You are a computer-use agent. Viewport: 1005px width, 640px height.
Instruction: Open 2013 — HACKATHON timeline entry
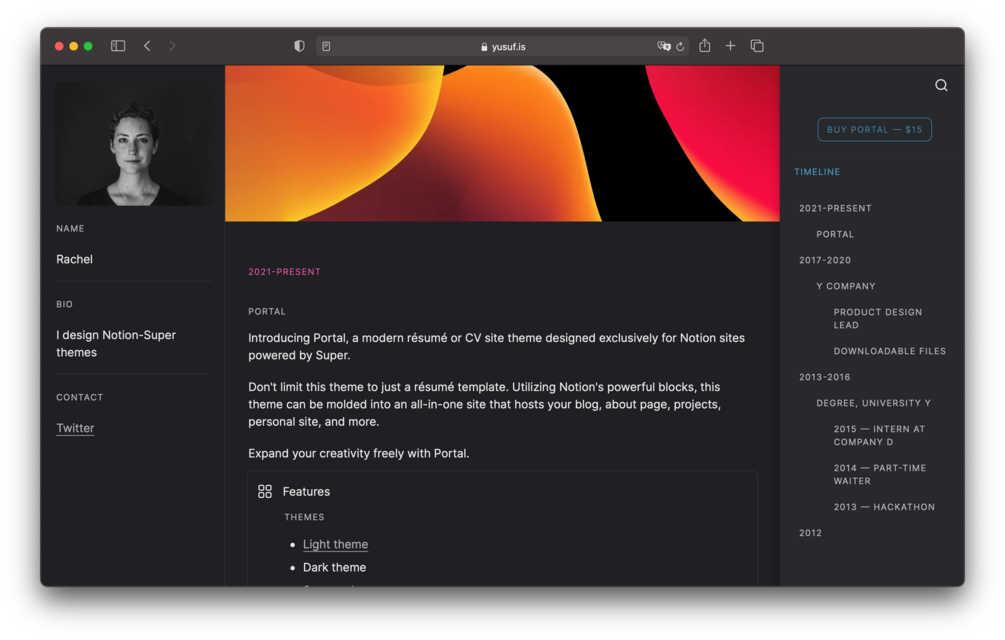[884, 507]
